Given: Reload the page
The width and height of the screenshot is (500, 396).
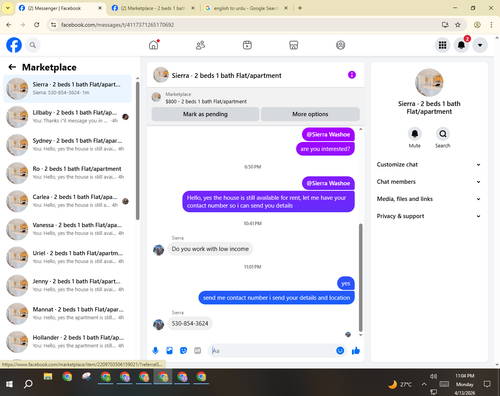Looking at the screenshot, I should pos(37,25).
